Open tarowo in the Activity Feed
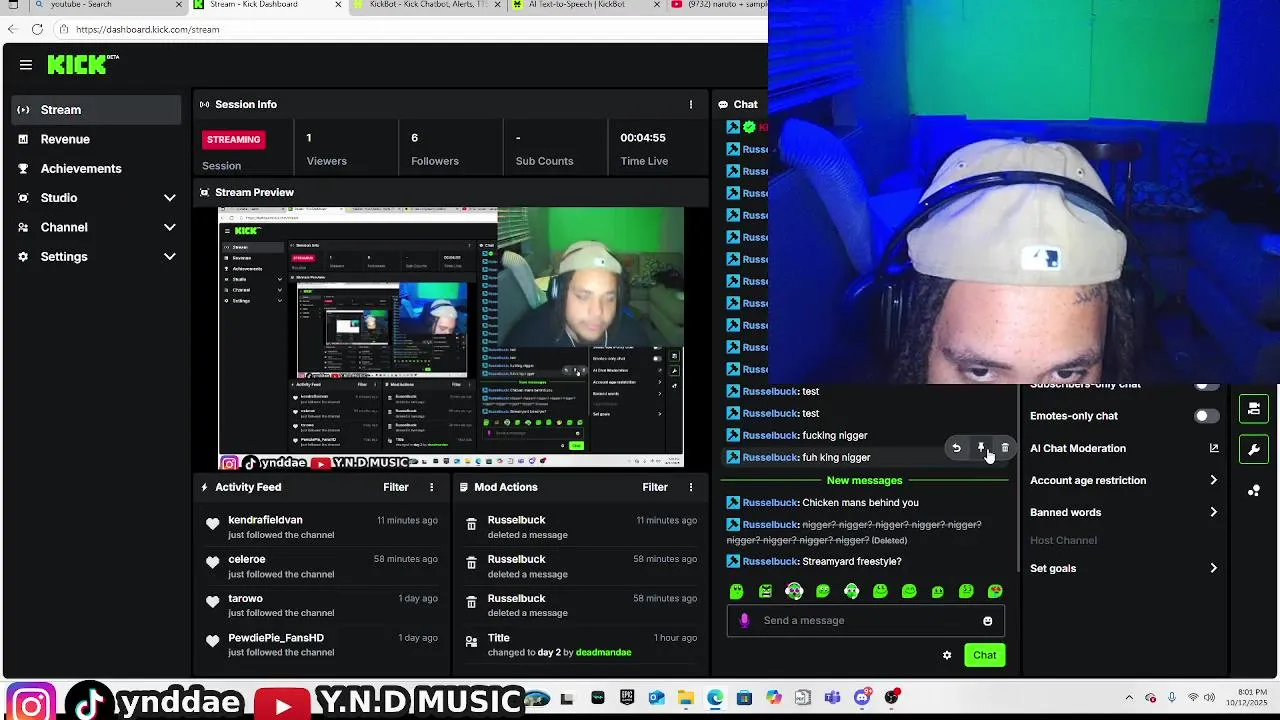This screenshot has height=720, width=1280. (x=245, y=598)
